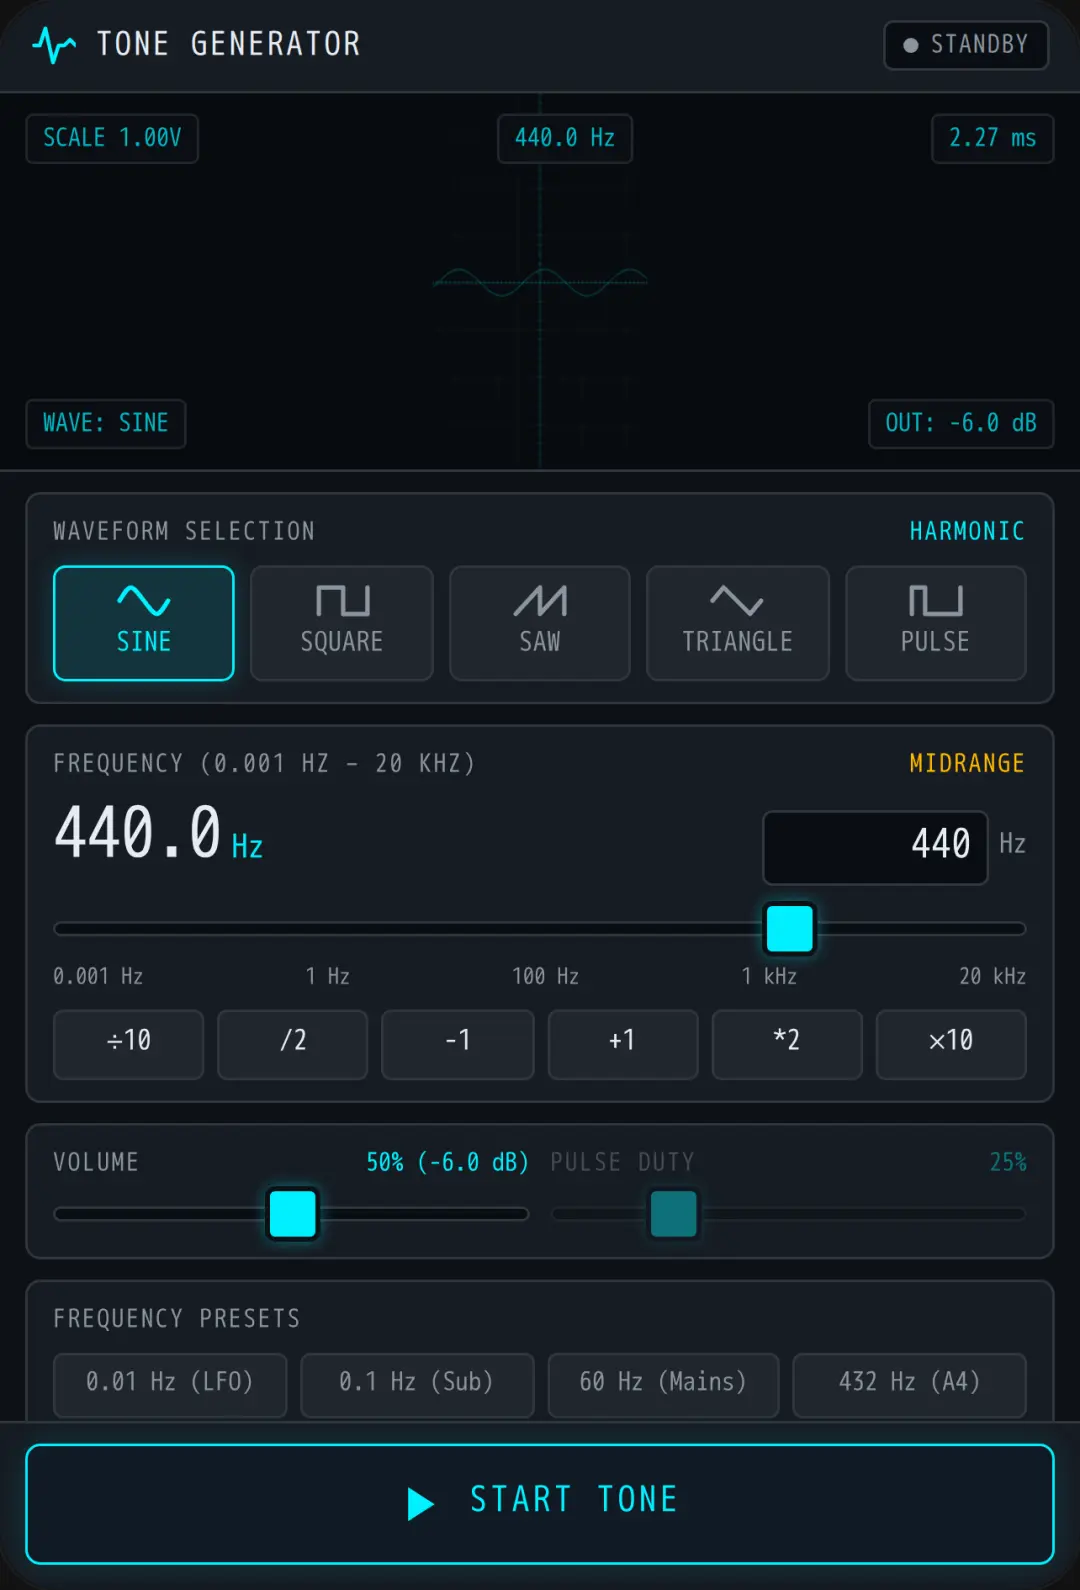Click the 25% pulse duty value

1008,1162
